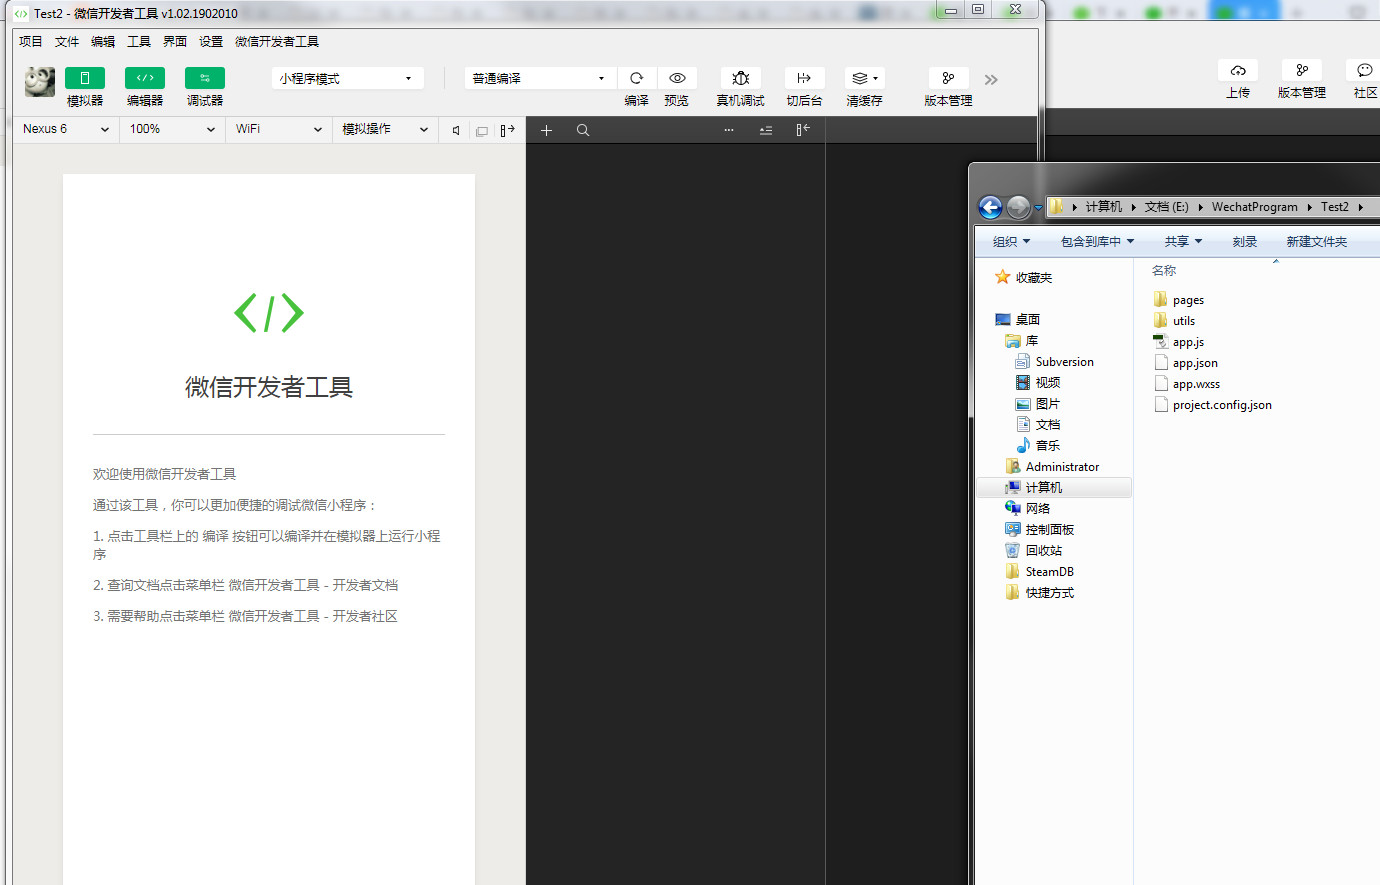Select 桌面 in Explorer sidebar
Viewport: 1380px width, 885px height.
(x=1018, y=320)
